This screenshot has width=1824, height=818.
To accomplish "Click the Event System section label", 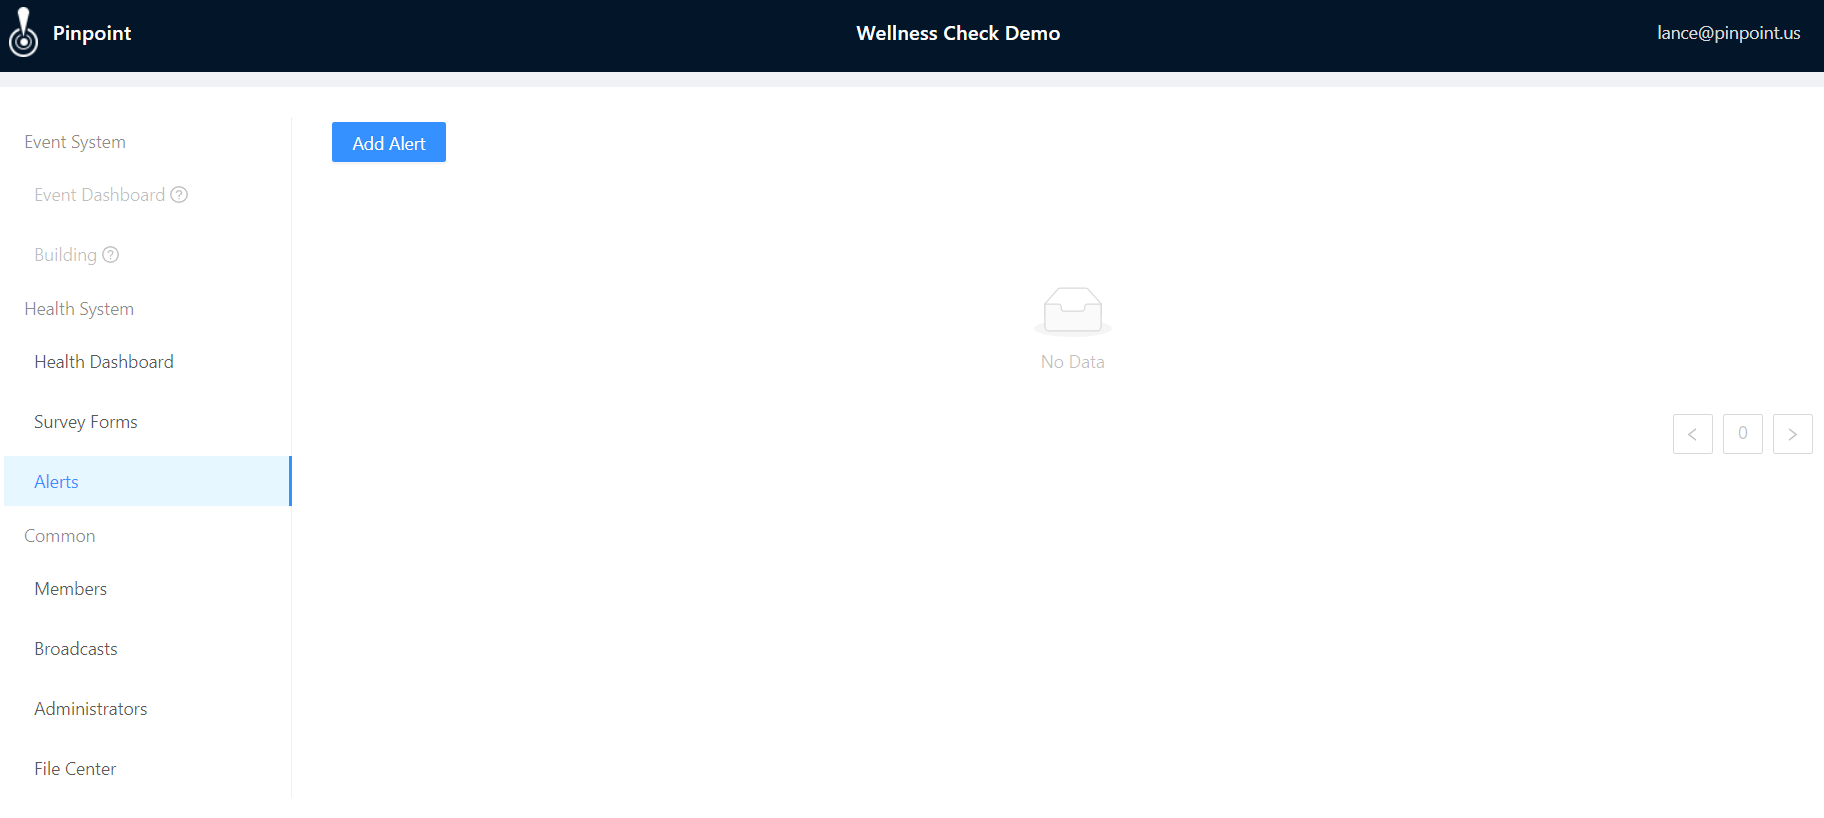I will [75, 142].
